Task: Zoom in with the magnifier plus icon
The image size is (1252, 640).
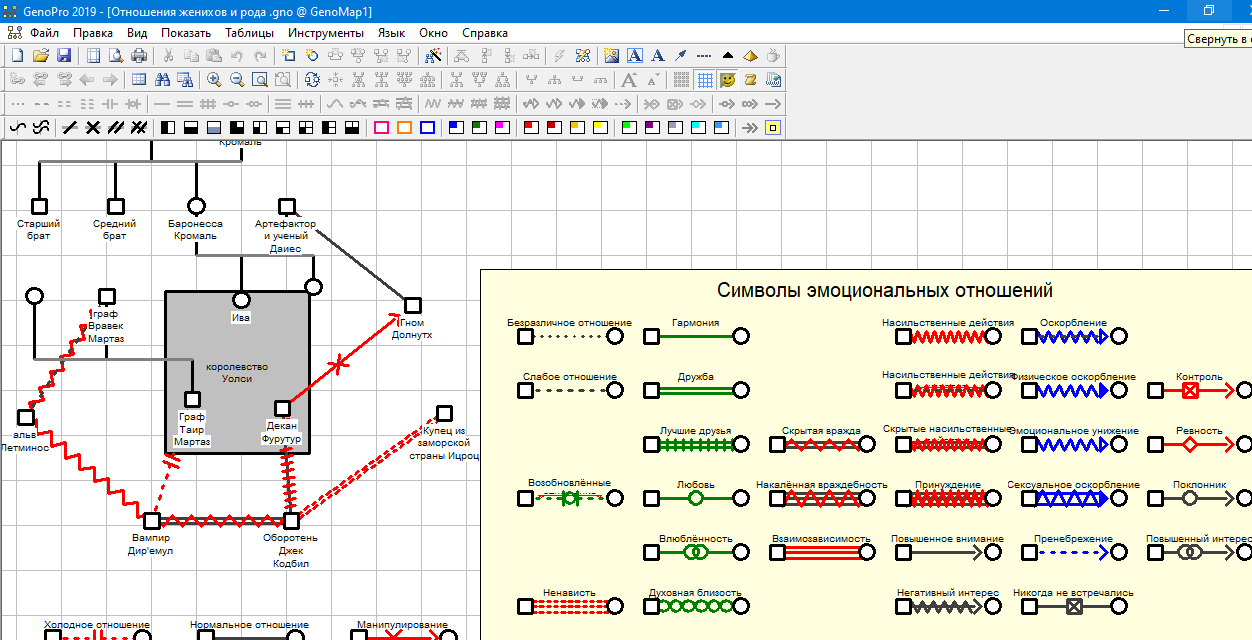Action: click(214, 80)
